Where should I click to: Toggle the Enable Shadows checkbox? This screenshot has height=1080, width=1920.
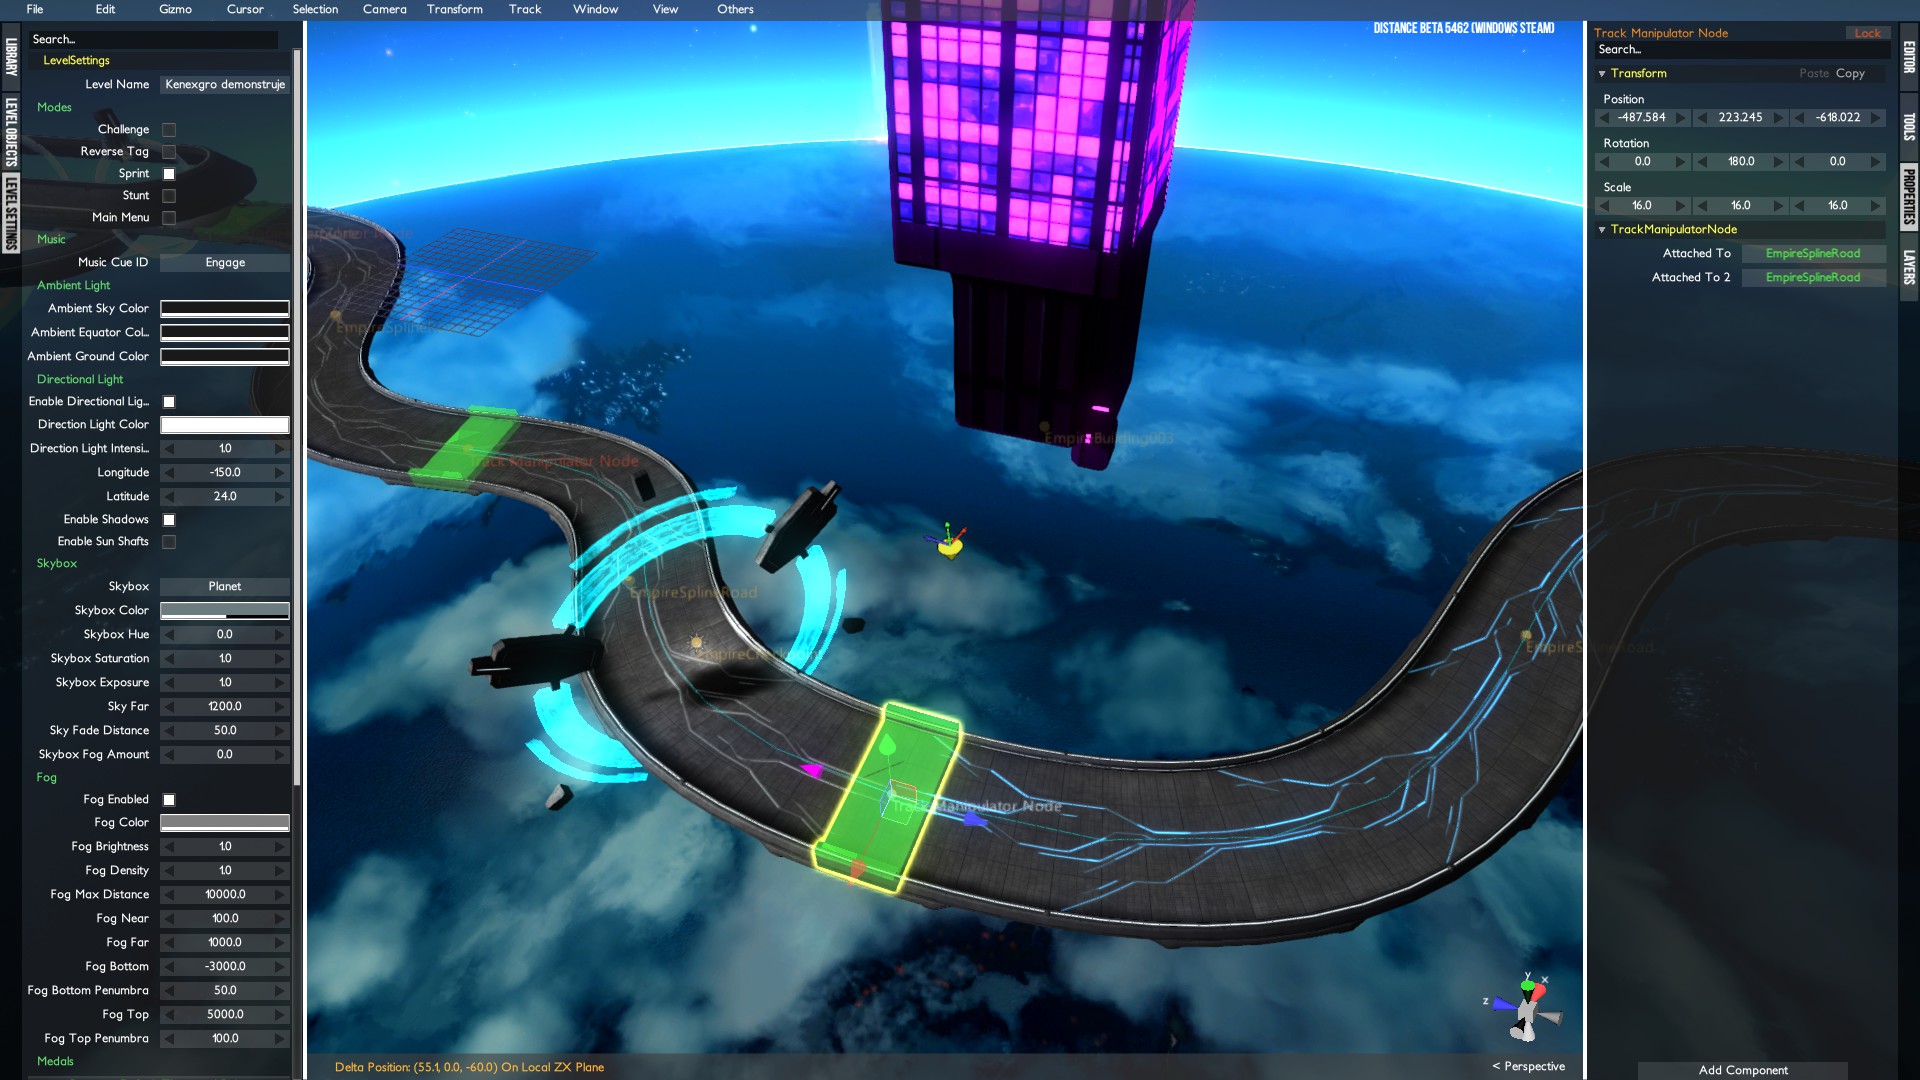169,520
